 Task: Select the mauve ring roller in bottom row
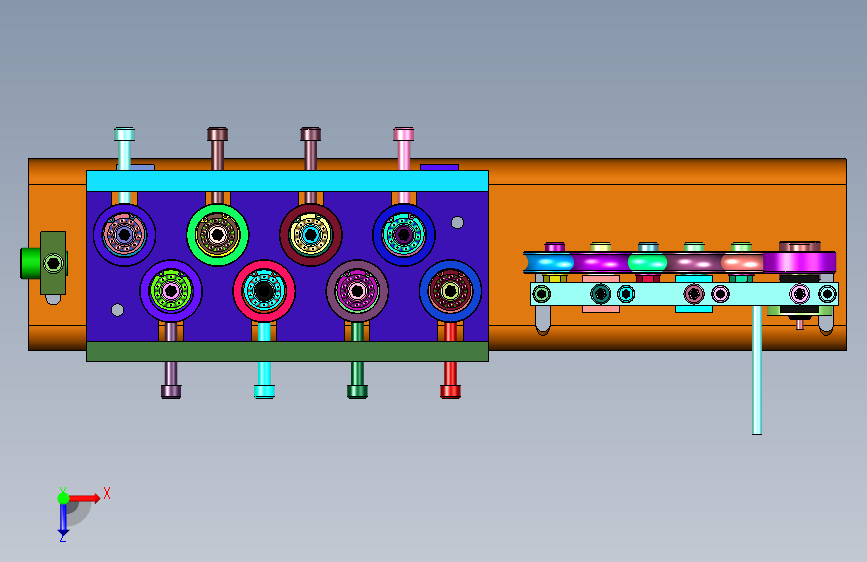coord(357,290)
